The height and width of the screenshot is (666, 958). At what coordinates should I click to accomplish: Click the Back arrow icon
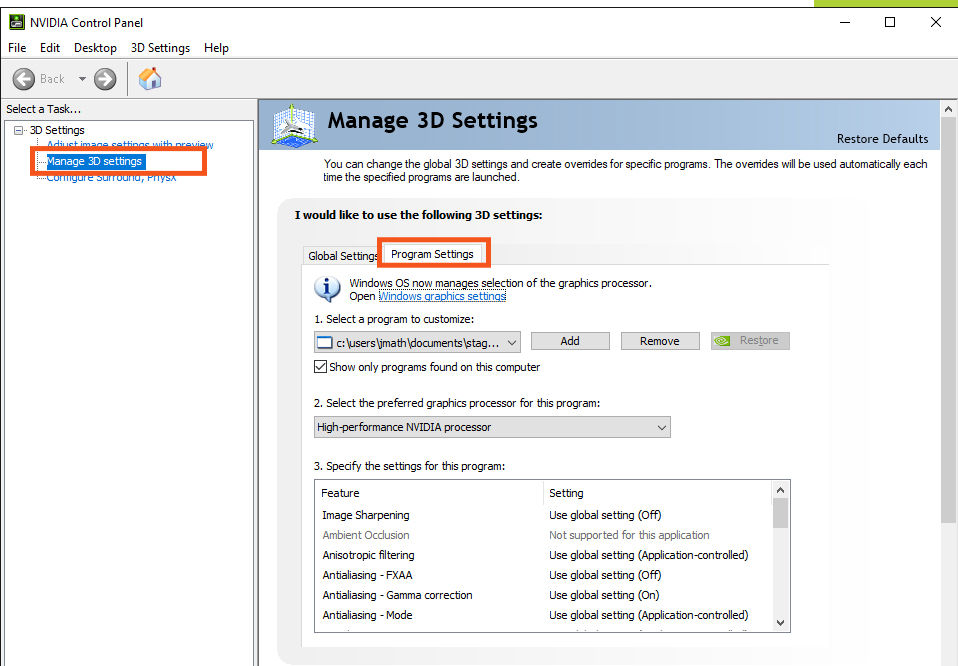click(x=25, y=79)
